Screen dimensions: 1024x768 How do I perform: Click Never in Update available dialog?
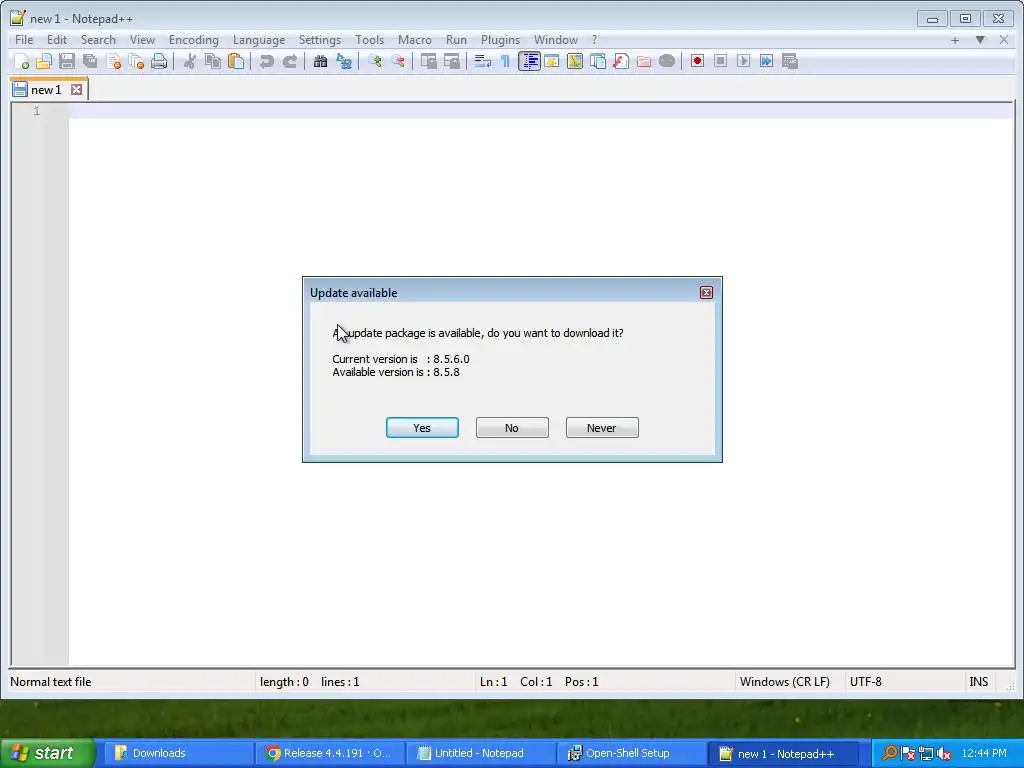pos(602,428)
